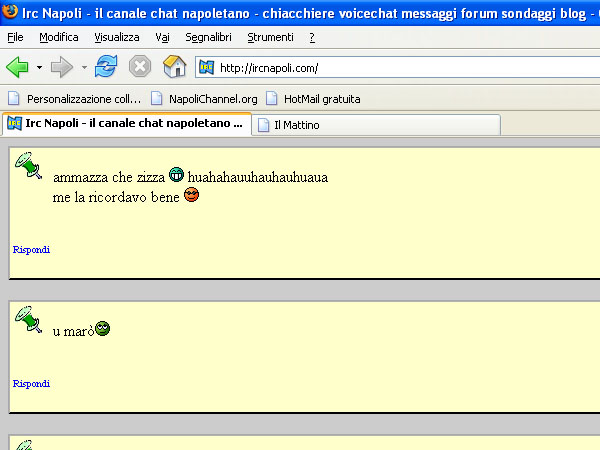The image size is (600, 450).
Task: Click the page icon on Il Mattino tab
Action: coord(263,125)
